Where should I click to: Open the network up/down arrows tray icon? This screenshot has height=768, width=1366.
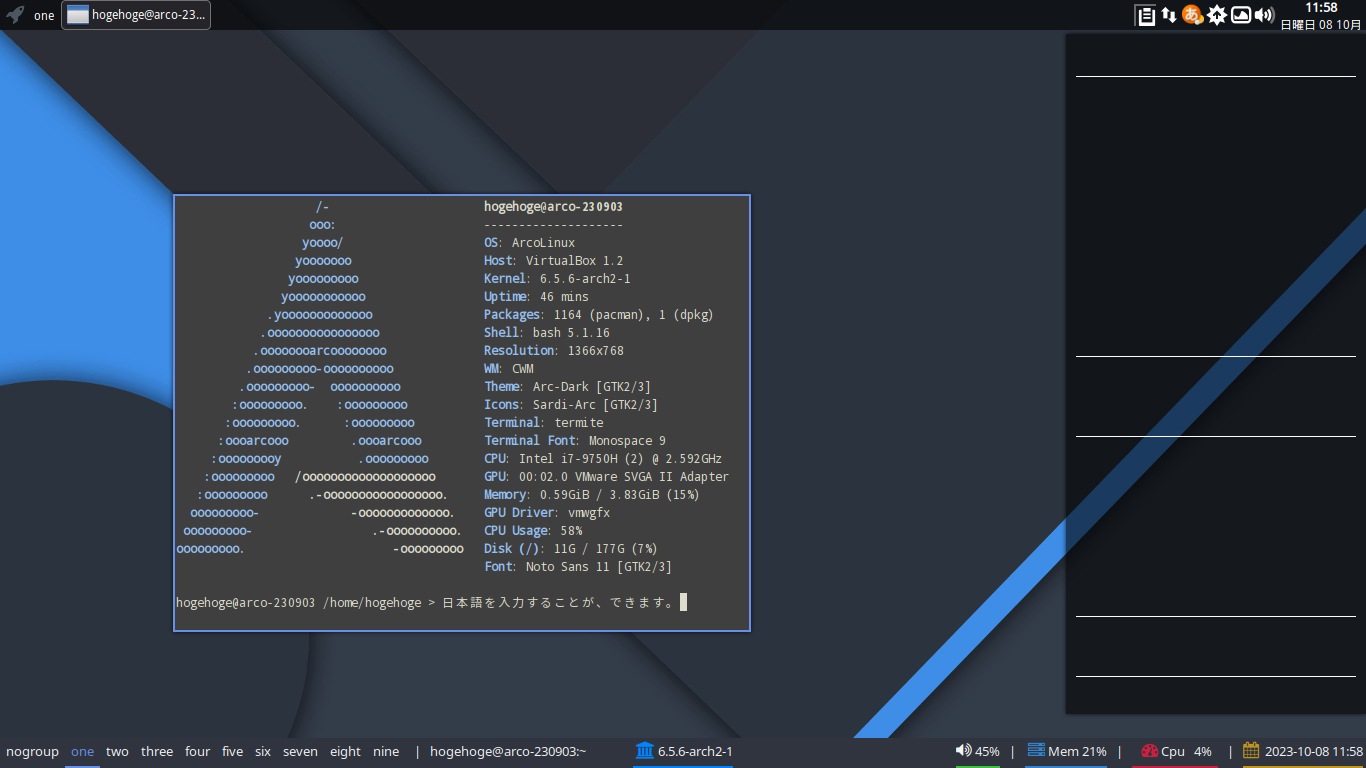pyautogui.click(x=1169, y=15)
